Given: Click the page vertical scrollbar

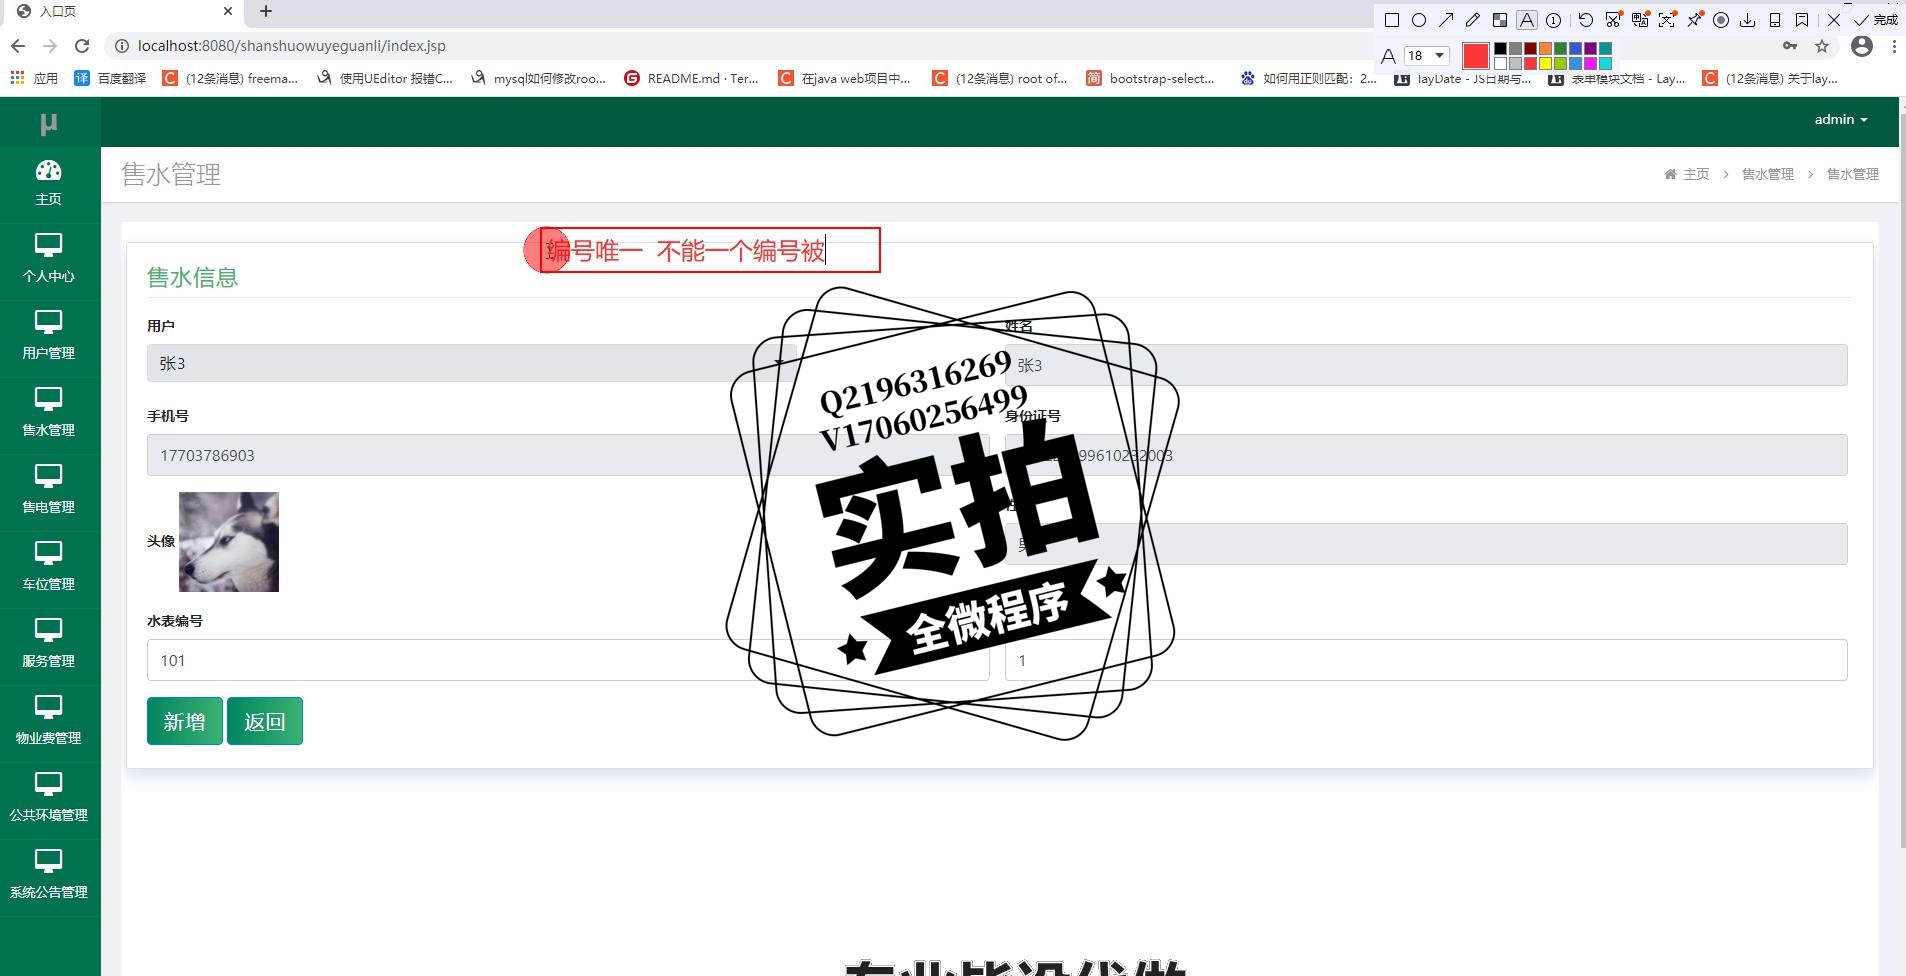Looking at the screenshot, I should (x=1902, y=480).
